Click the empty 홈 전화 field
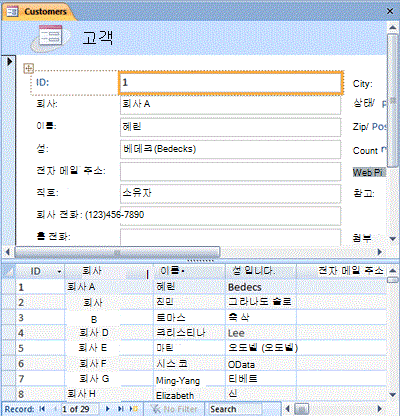 coord(230,237)
